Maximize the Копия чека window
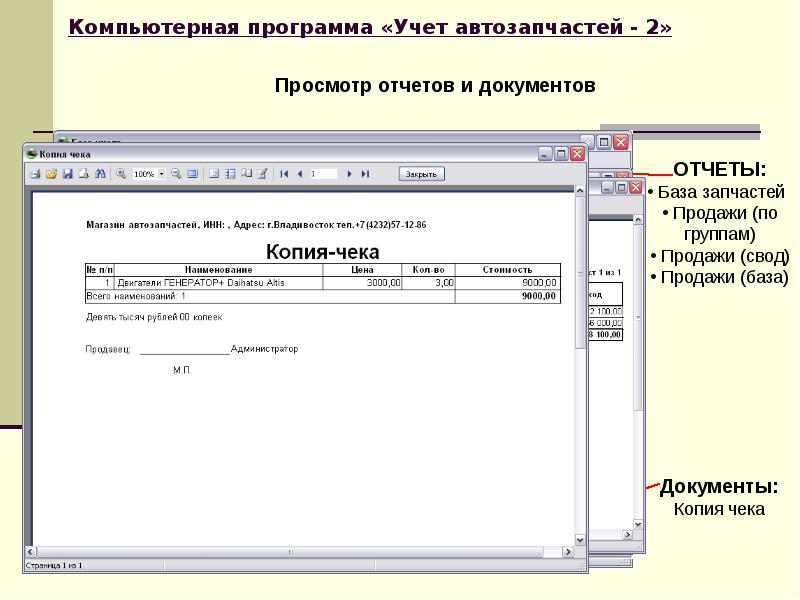This screenshot has width=800, height=600. pos(561,154)
